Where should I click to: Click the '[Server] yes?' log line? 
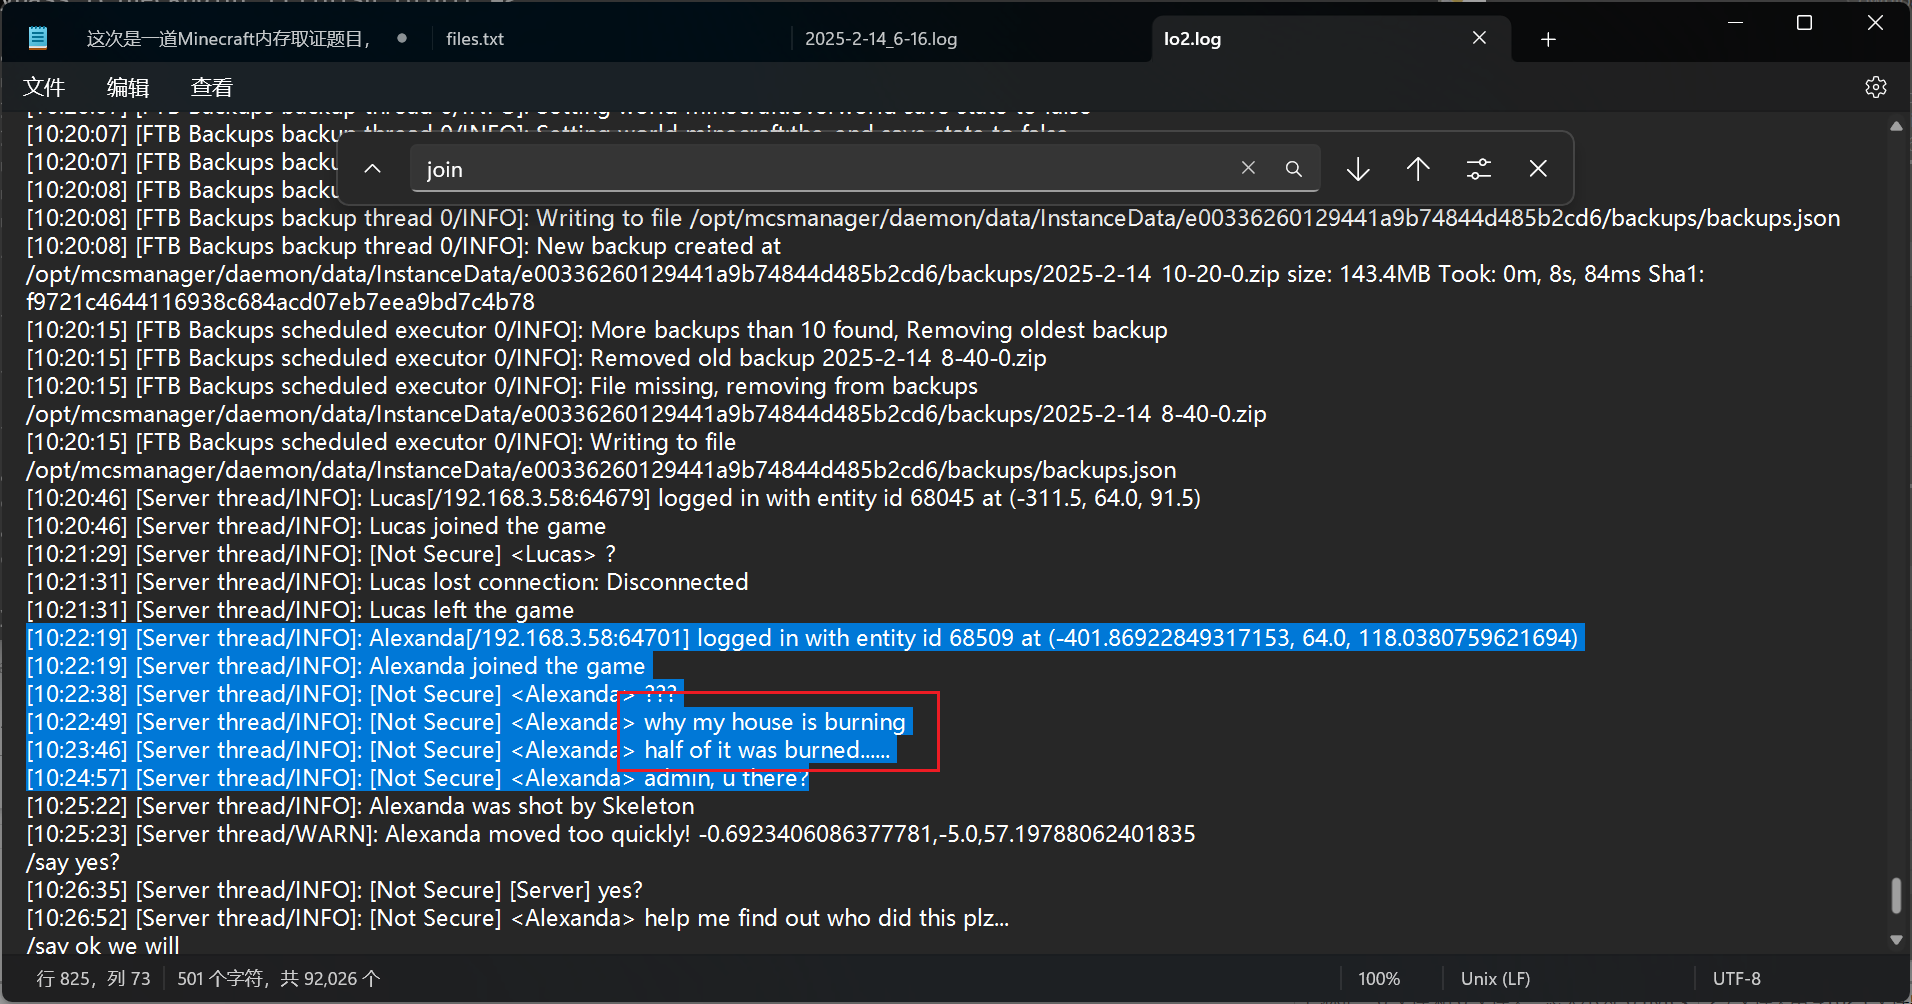click(x=335, y=890)
